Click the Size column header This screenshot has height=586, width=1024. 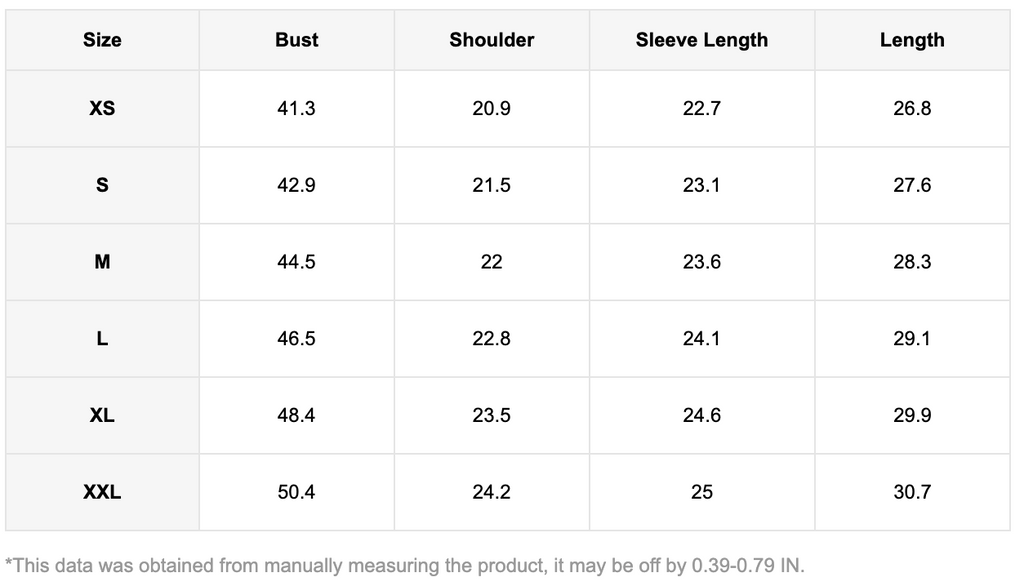tap(102, 40)
